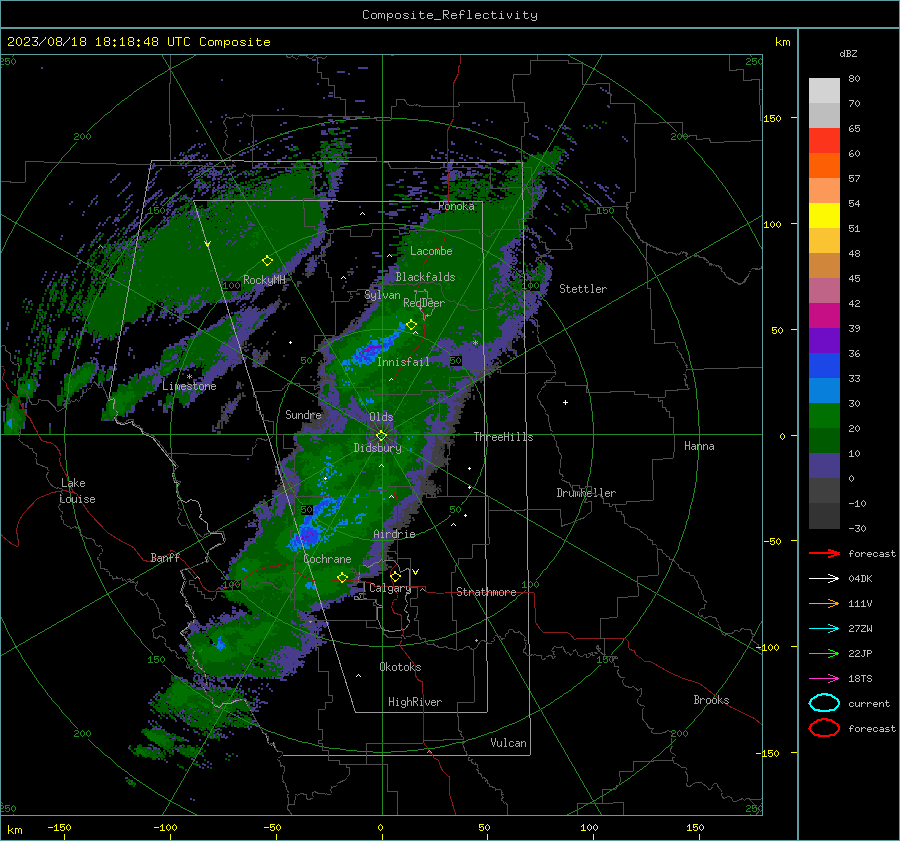Click the Sundre town label

(303, 414)
